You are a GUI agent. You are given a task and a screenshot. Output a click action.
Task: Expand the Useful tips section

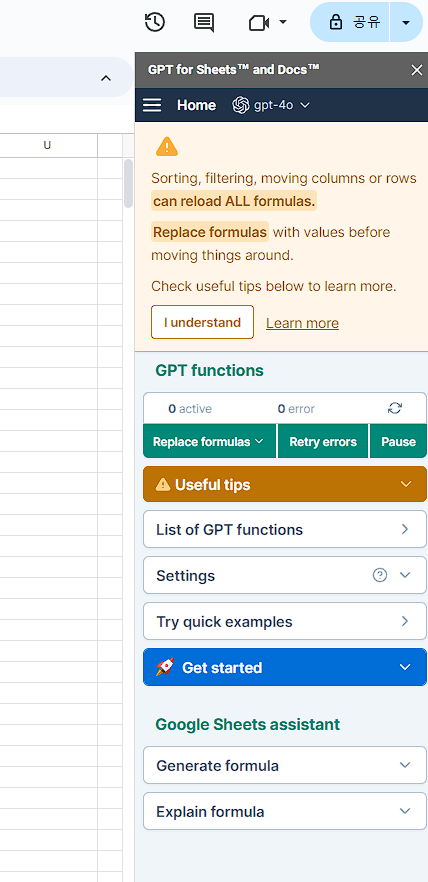285,484
